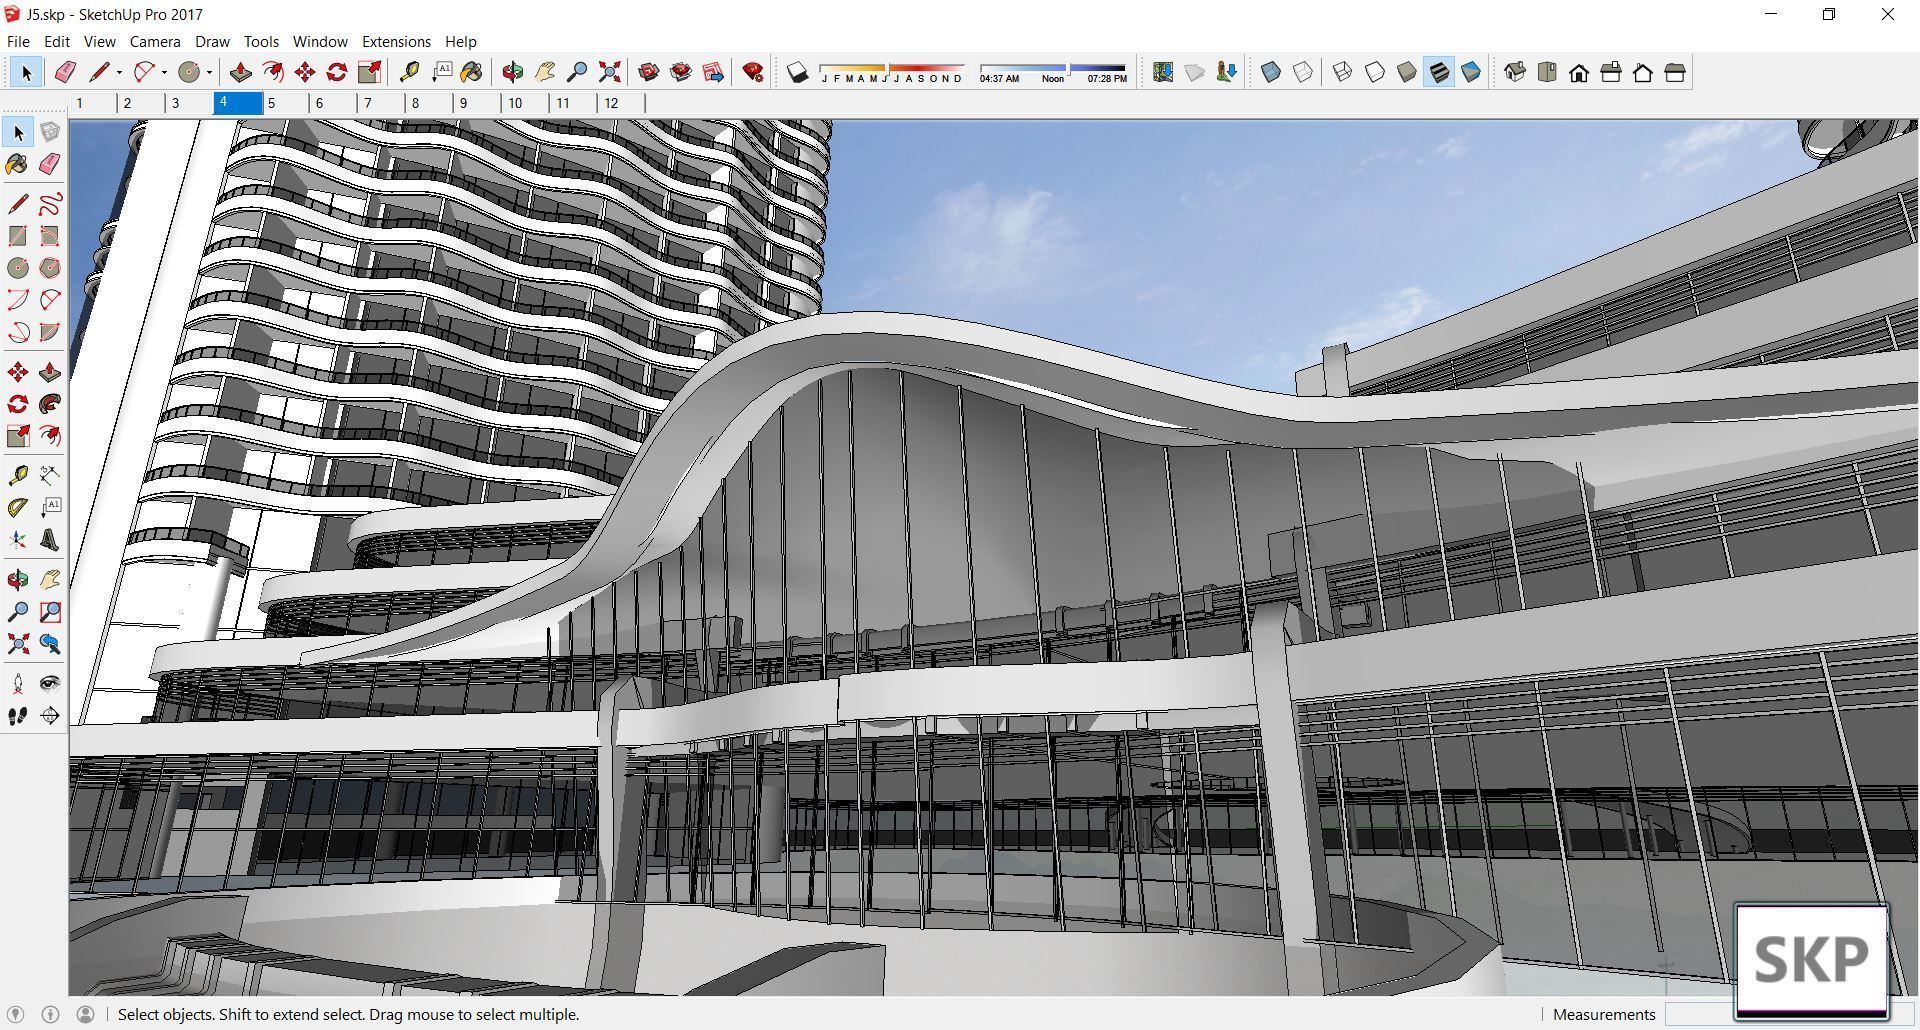Switch to Back view outline house
Image resolution: width=1920 pixels, height=1030 pixels.
click(1643, 72)
